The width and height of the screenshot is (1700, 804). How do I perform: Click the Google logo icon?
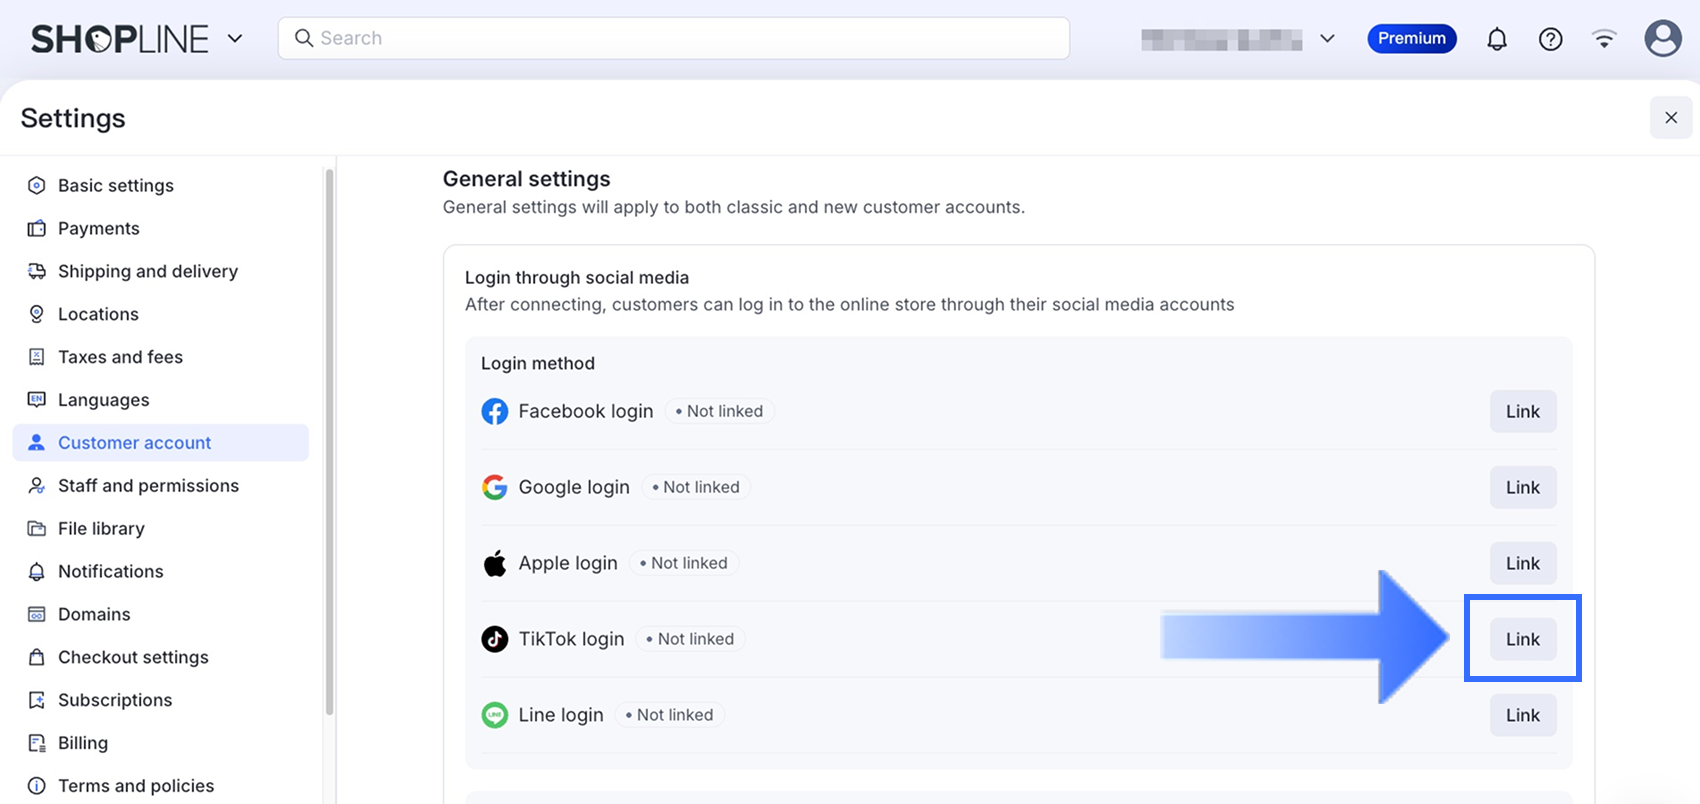point(495,487)
